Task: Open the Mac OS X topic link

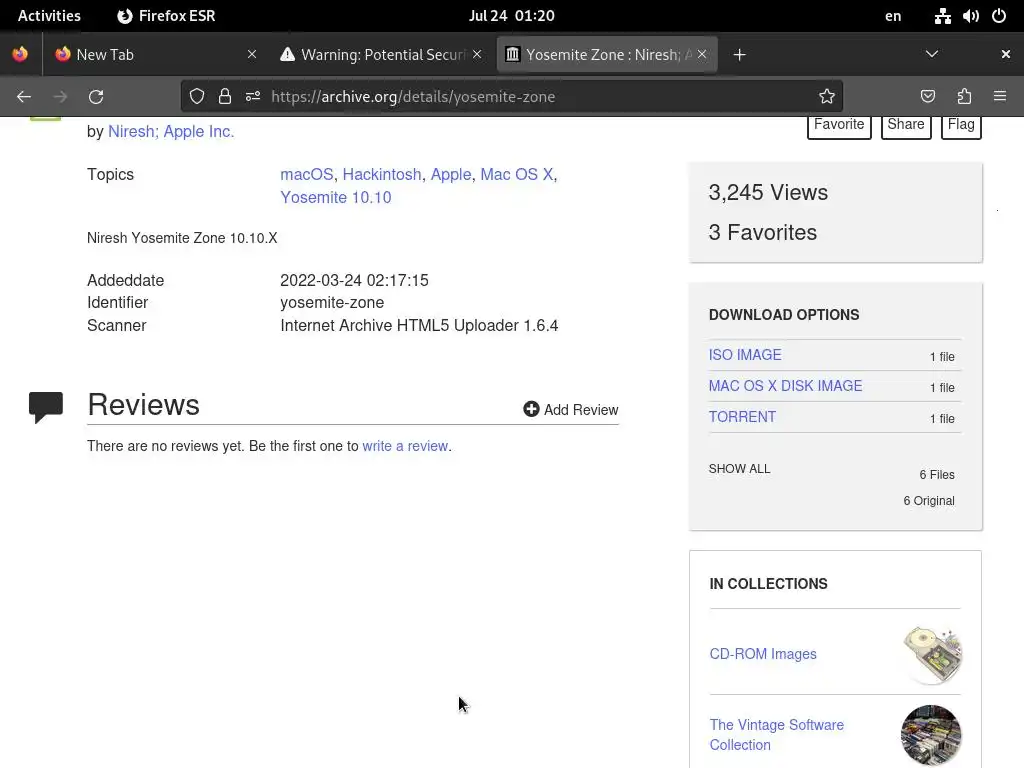Action: pos(517,174)
